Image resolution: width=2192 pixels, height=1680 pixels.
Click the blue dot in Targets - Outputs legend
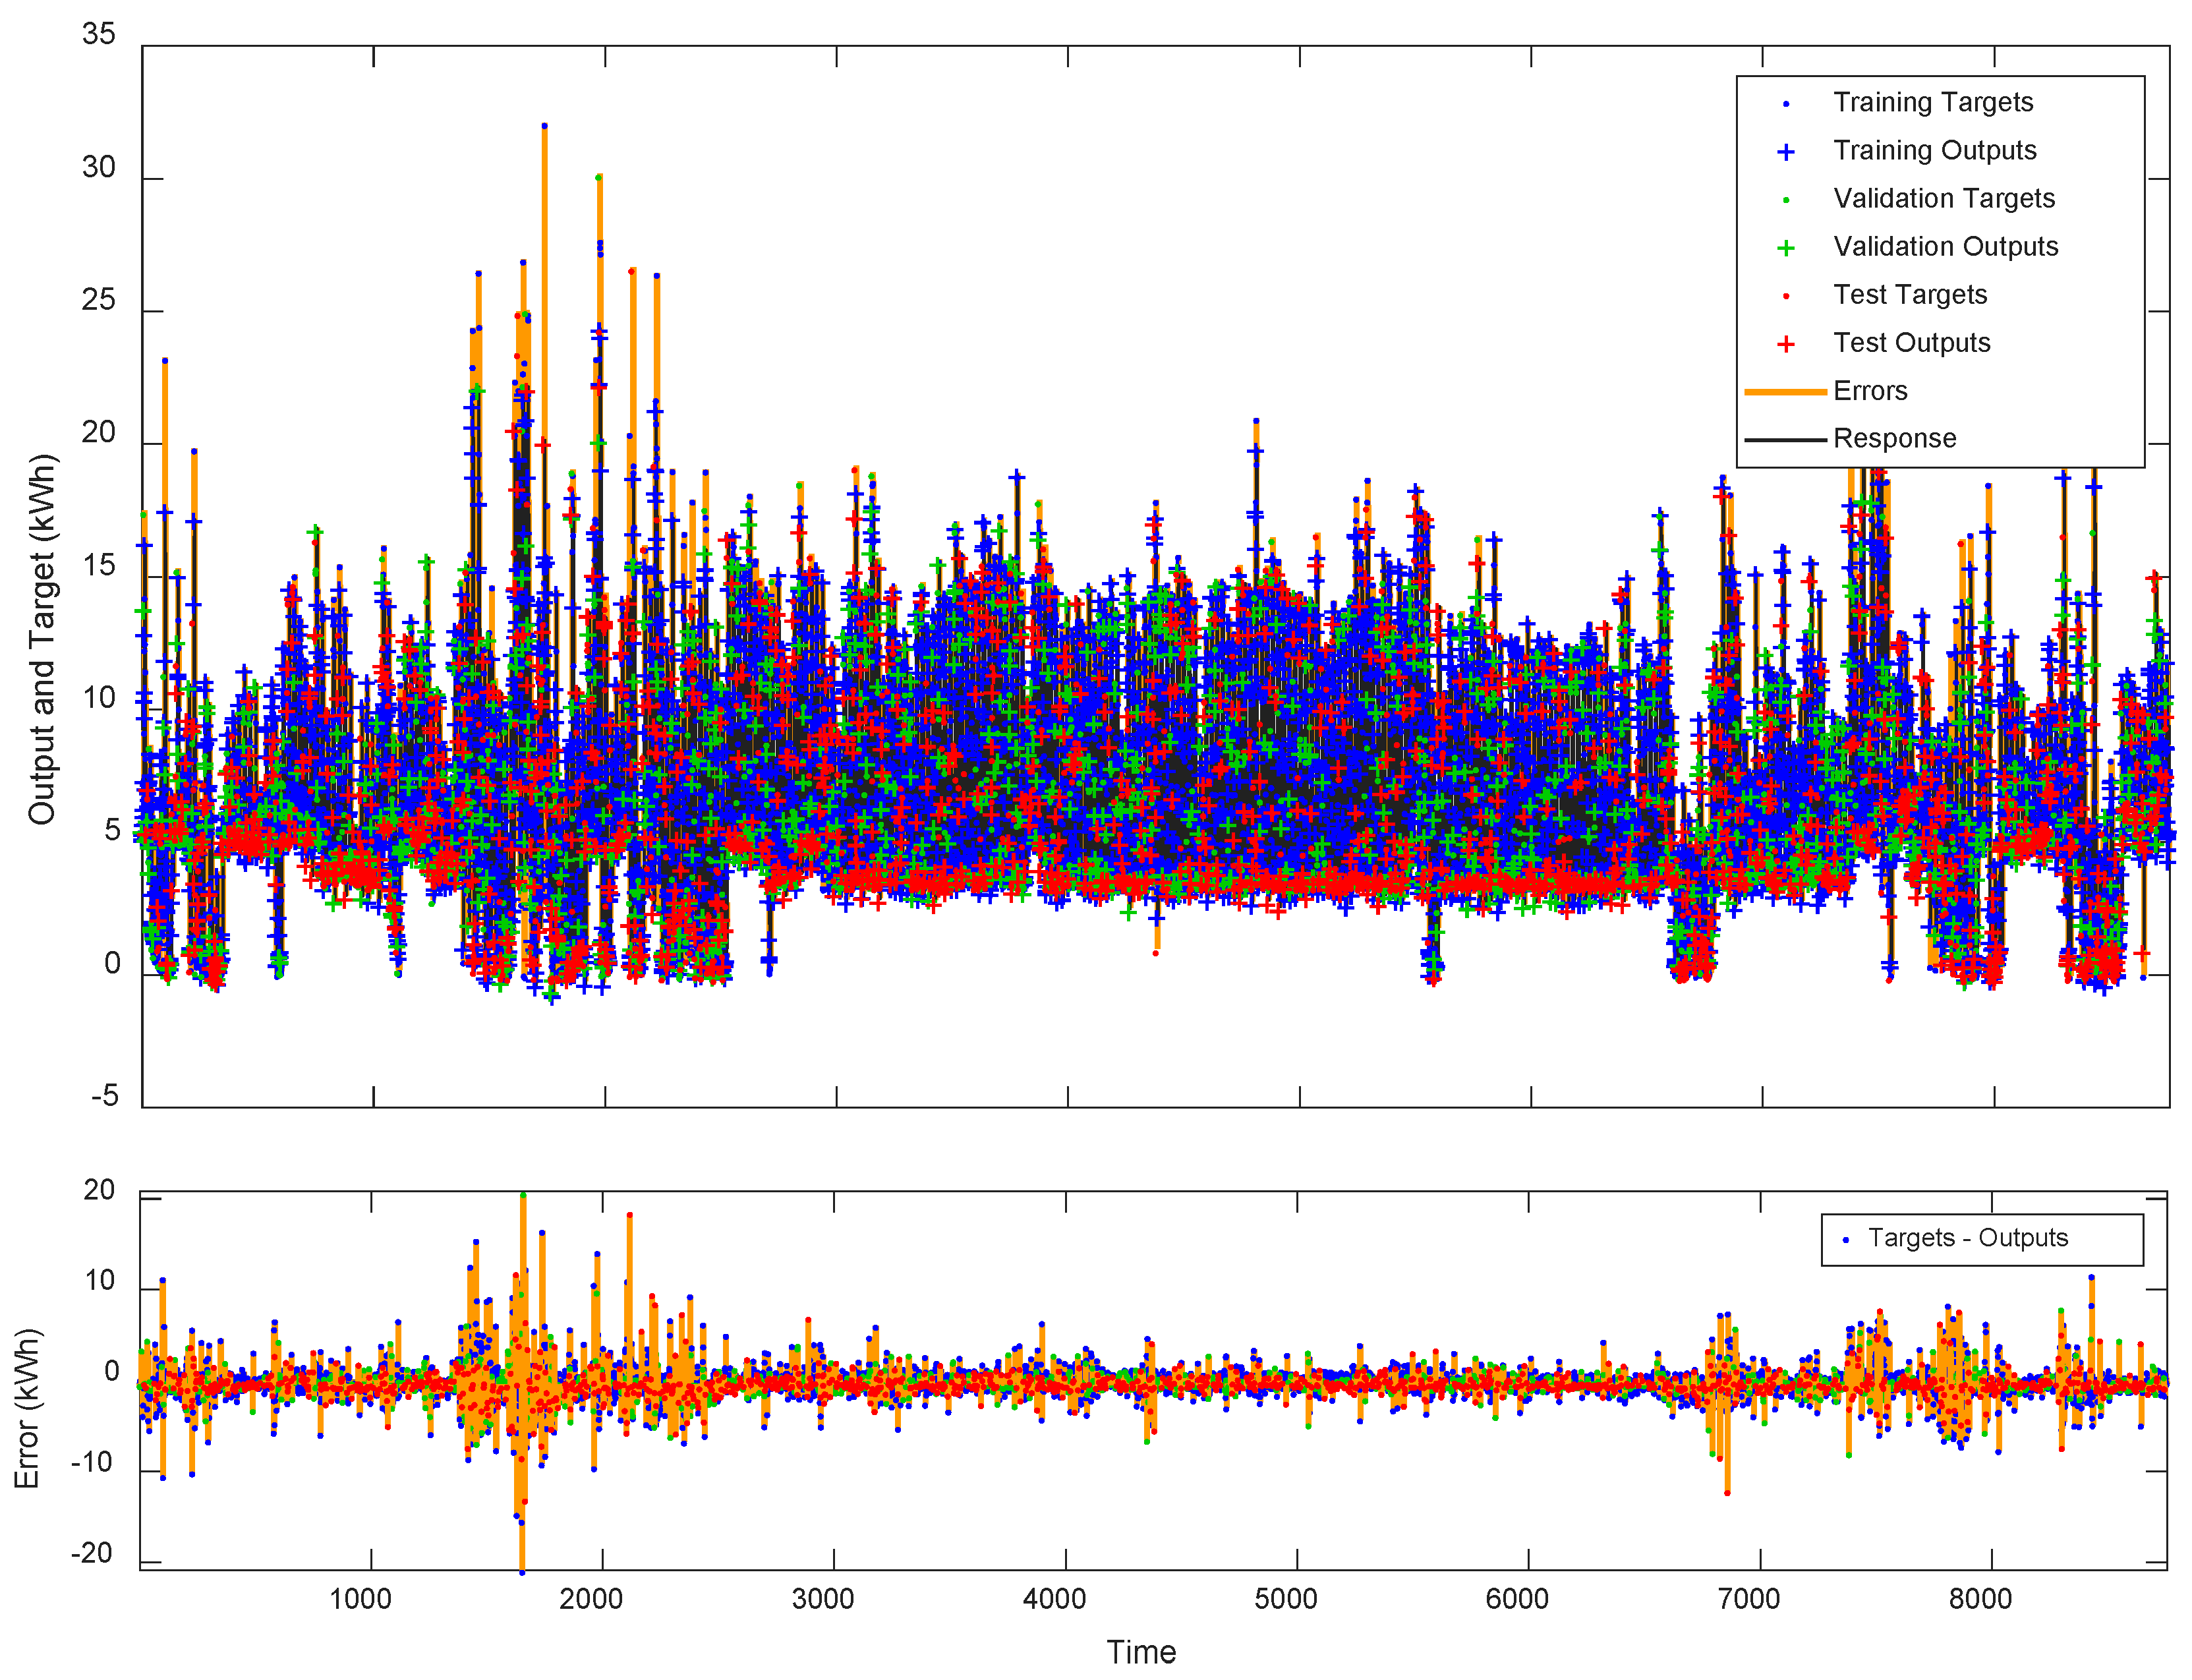click(x=1845, y=1240)
